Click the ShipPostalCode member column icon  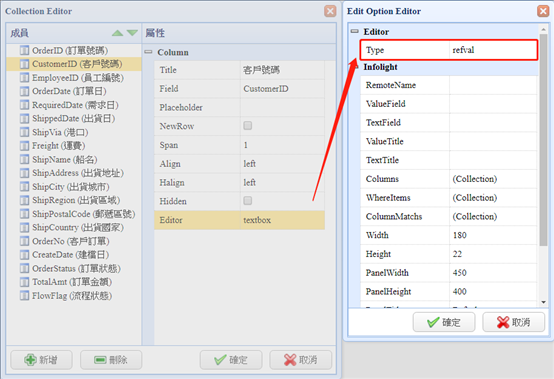click(24, 214)
